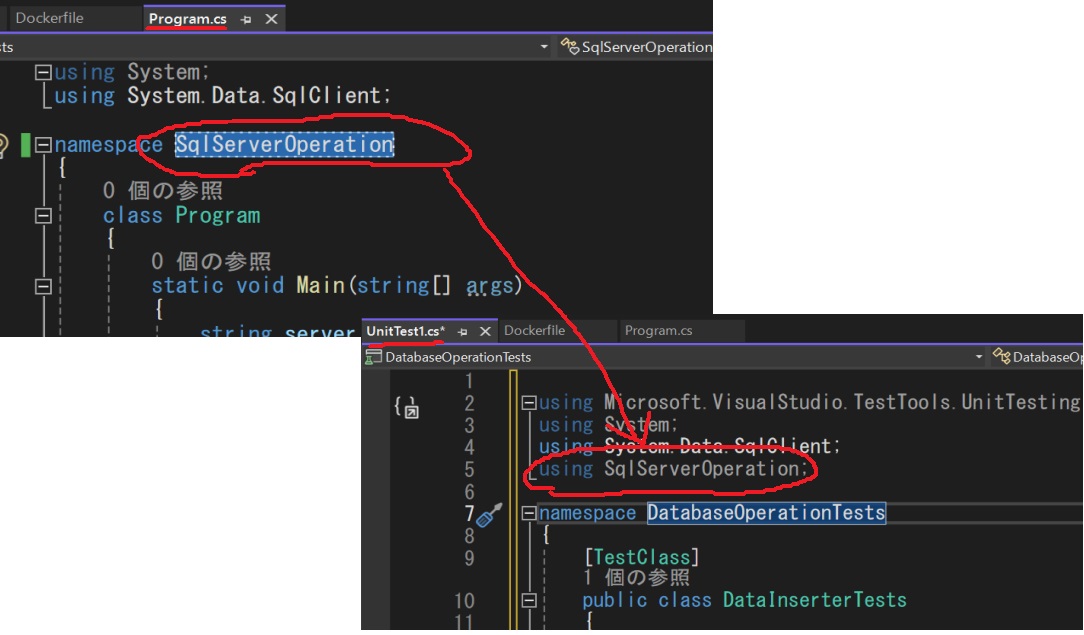Collapse the static void Main method
Image resolution: width=1084 pixels, height=635 pixels.
[x=44, y=285]
